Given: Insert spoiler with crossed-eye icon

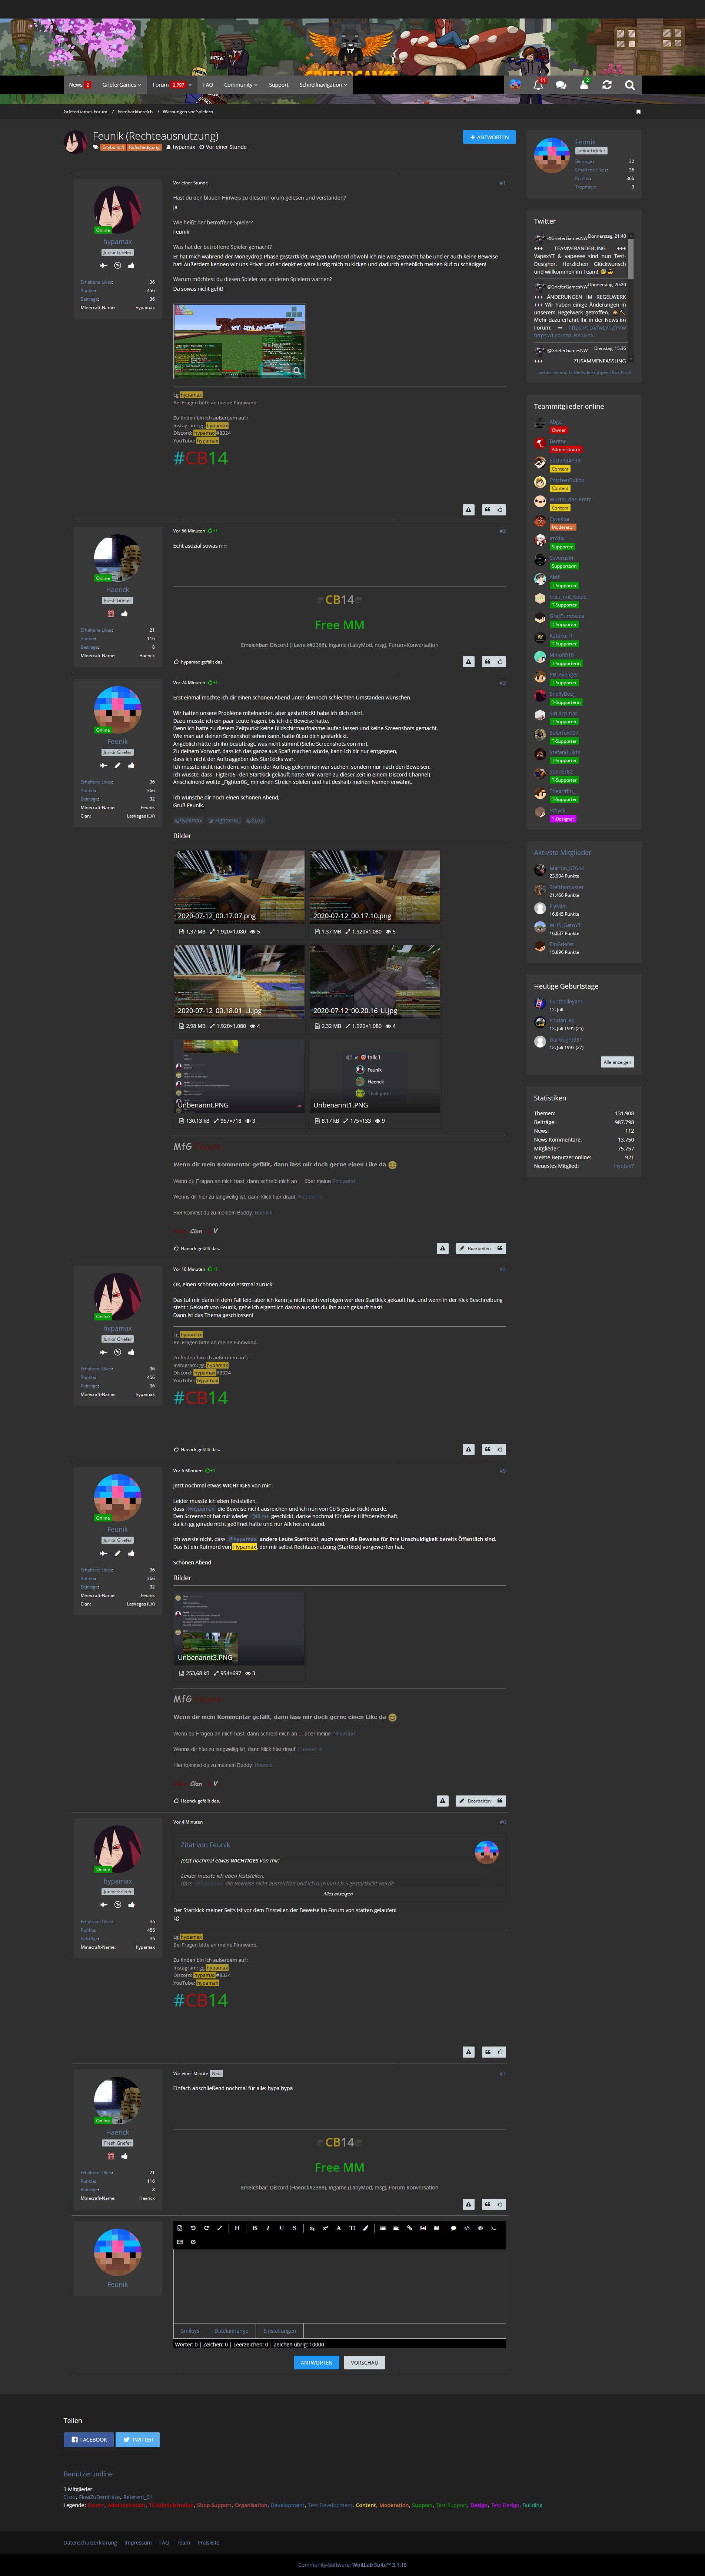Looking at the screenshot, I should [x=480, y=2228].
